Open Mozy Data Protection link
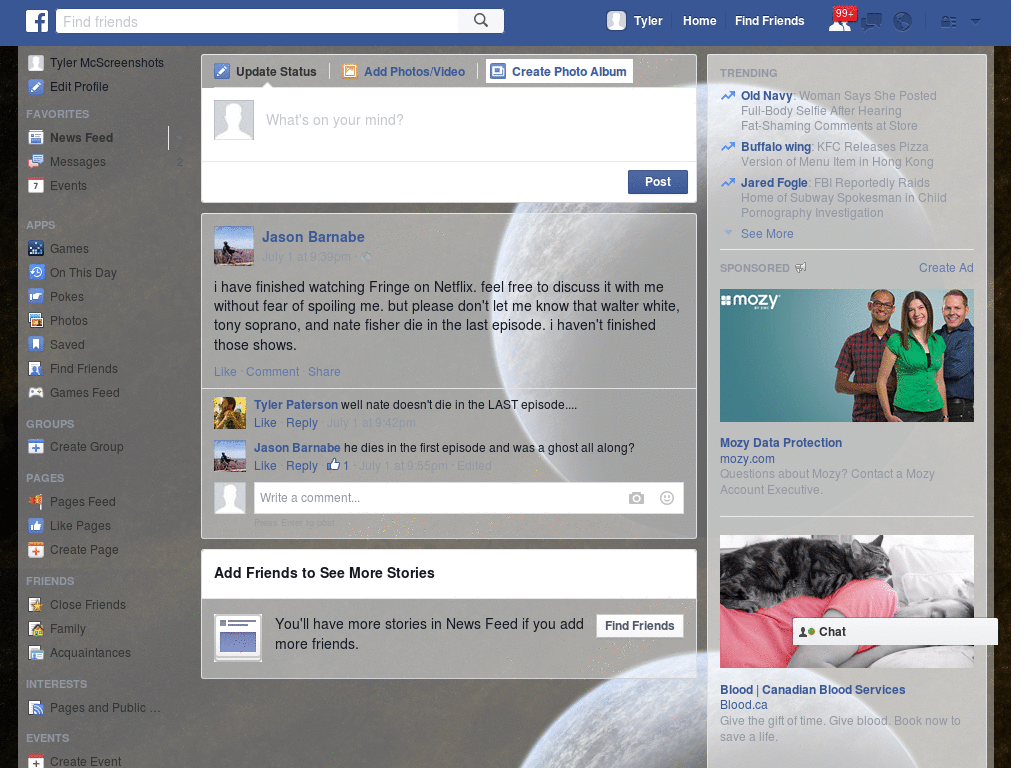This screenshot has height=768, width=1024. [781, 443]
